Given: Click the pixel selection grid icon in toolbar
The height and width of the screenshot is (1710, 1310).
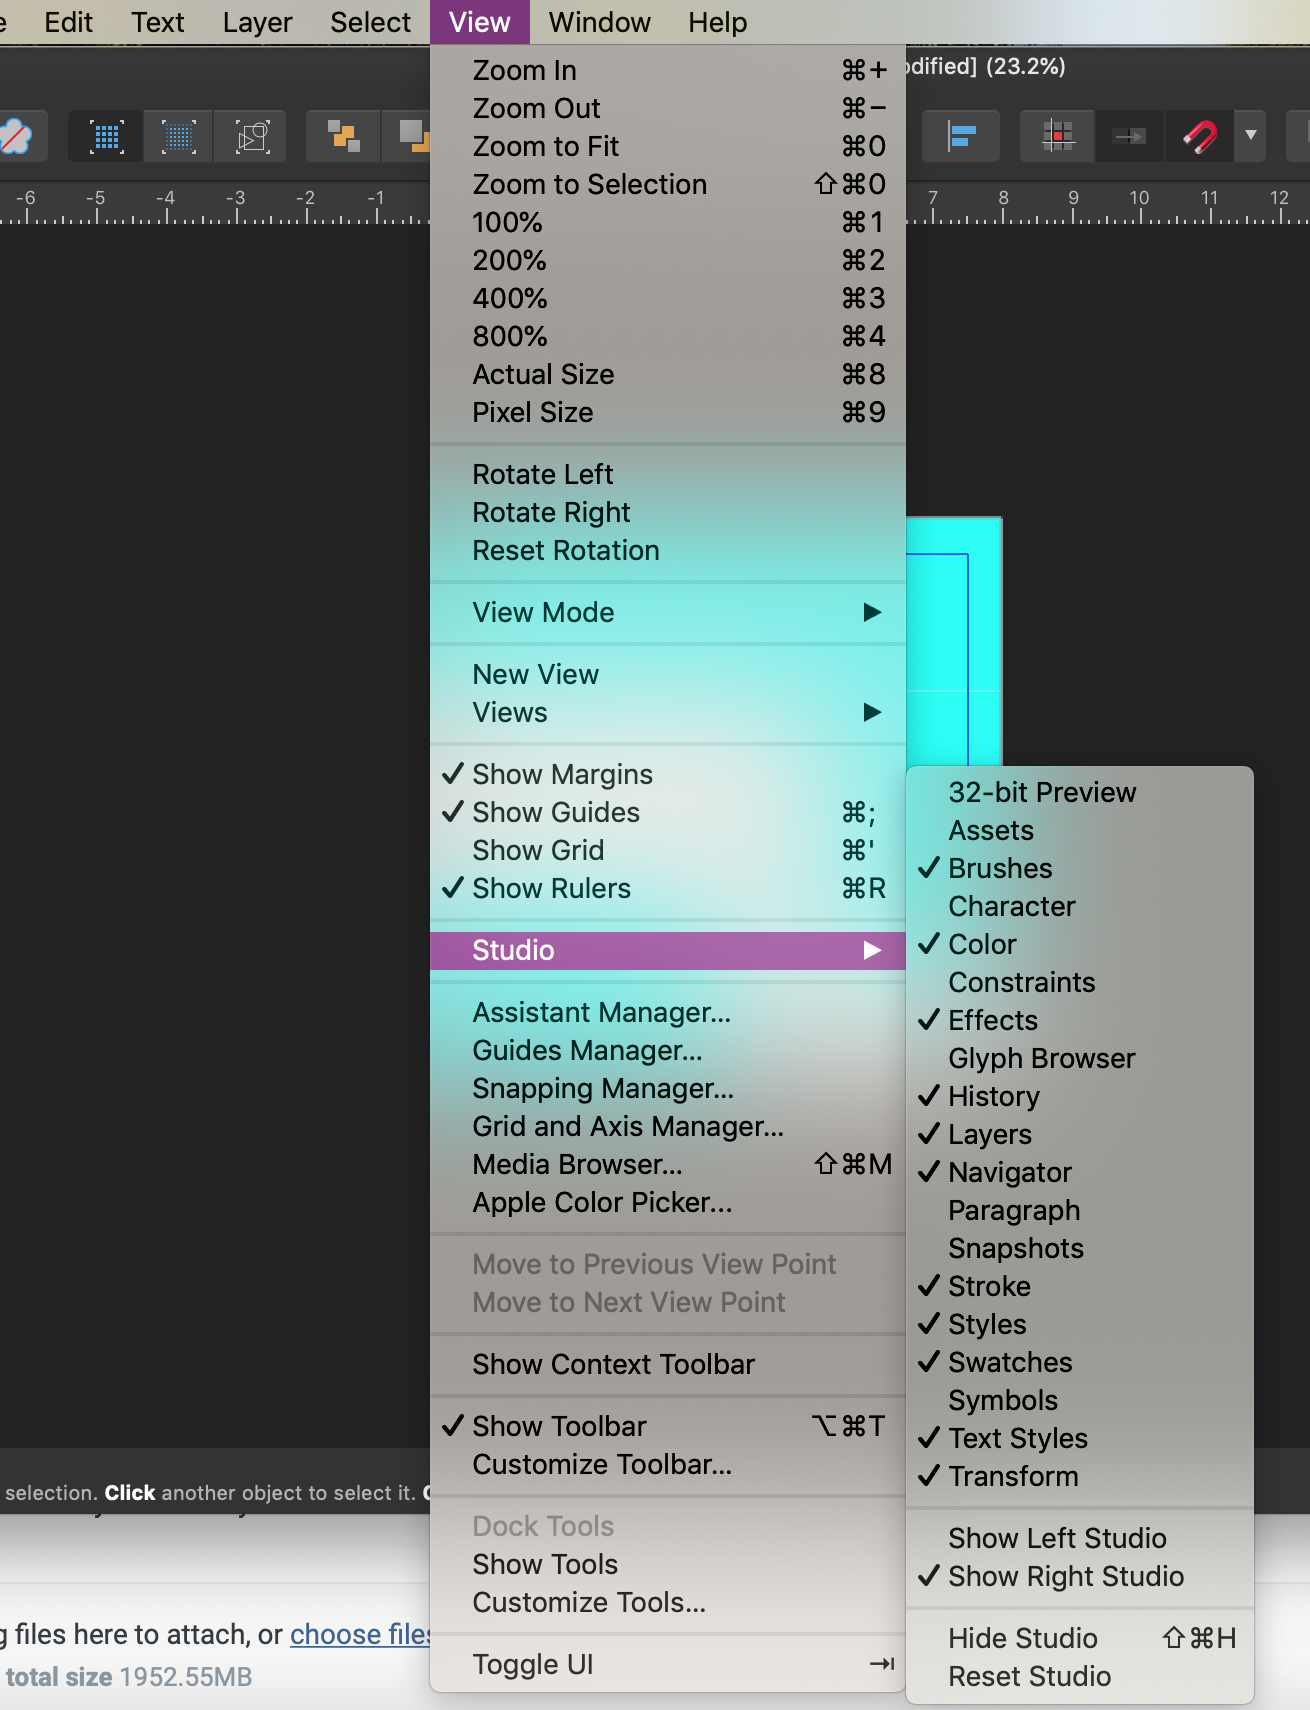Looking at the screenshot, I should pyautogui.click(x=106, y=136).
